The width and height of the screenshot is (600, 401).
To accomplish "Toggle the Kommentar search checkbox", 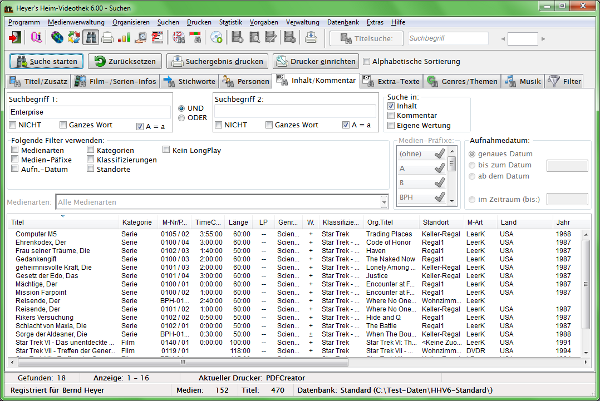I will click(392, 115).
